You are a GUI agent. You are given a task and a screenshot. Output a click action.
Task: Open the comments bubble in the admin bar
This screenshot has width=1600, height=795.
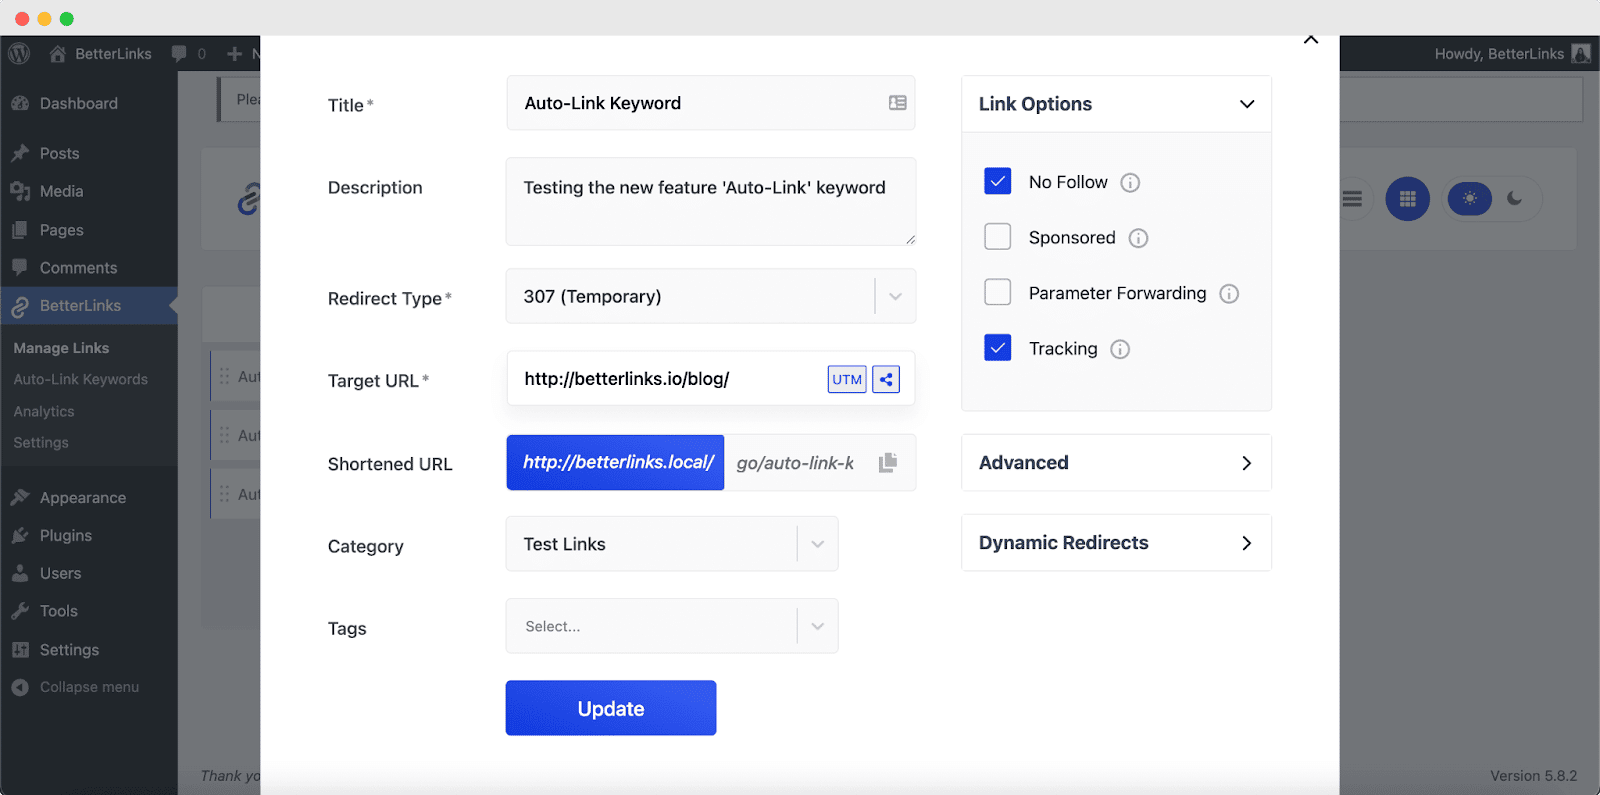[179, 54]
